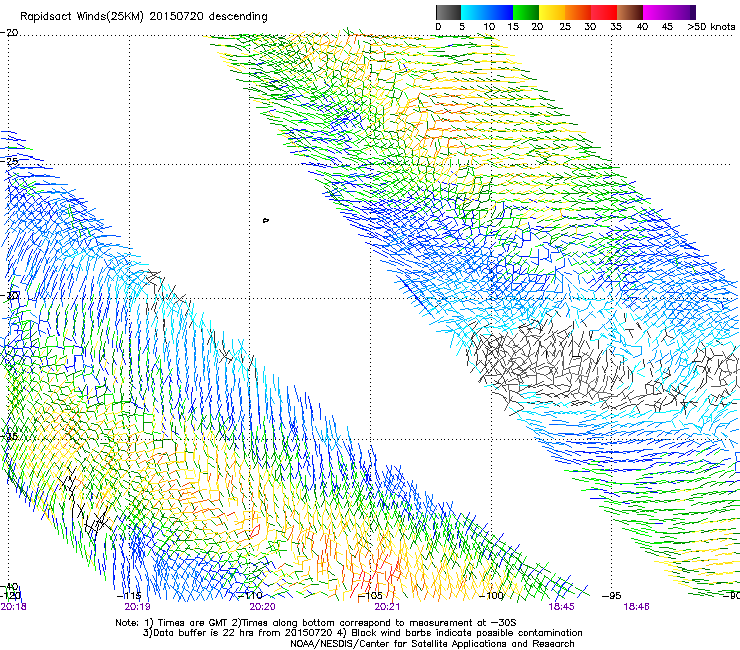Pick the gray 0–5 knots legend swatch
The width and height of the screenshot is (740, 650).
448,12
